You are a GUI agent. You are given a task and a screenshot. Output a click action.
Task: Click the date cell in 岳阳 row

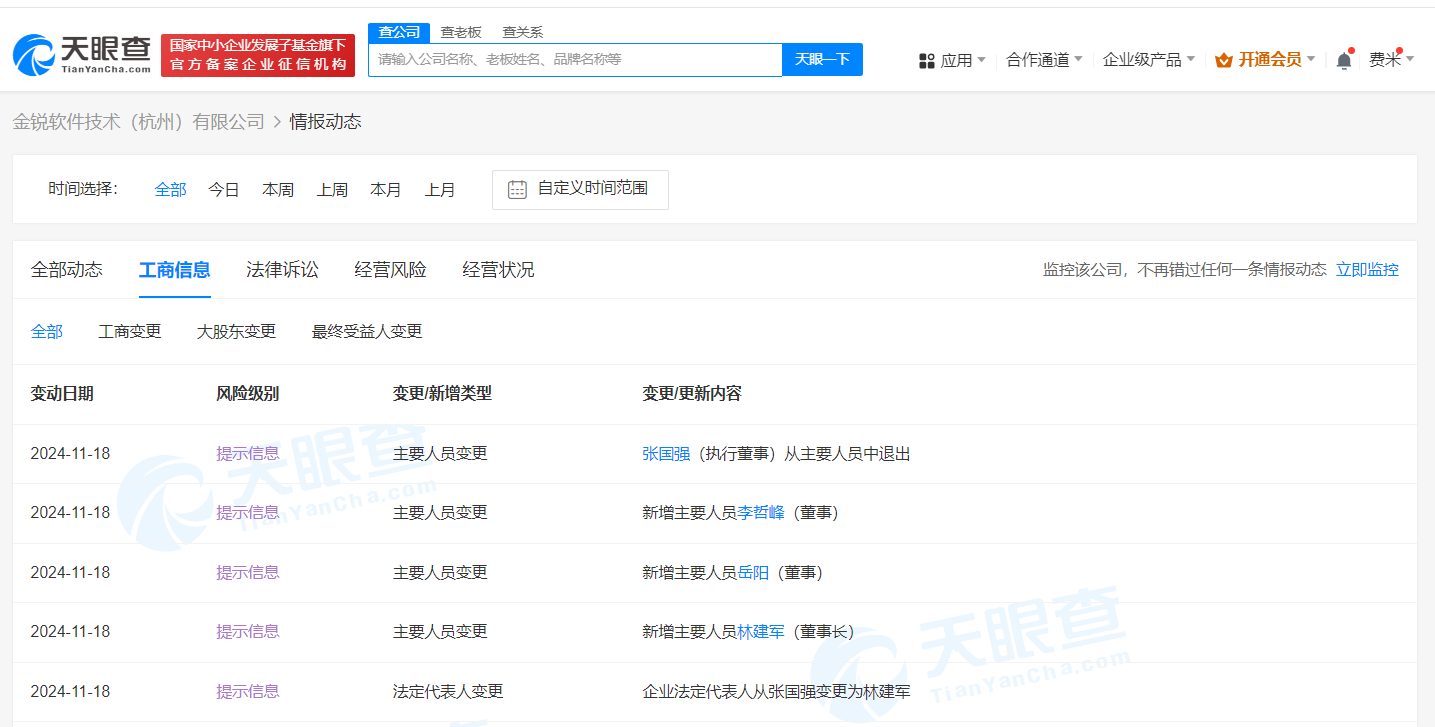70,573
